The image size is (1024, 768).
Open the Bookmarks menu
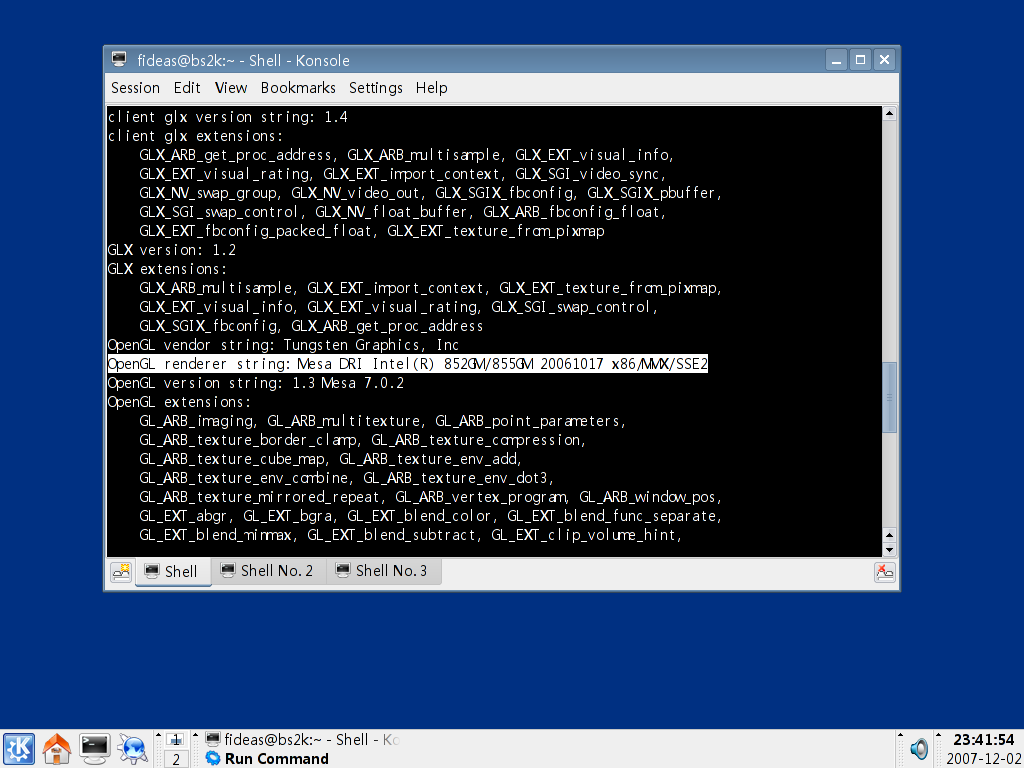[x=298, y=88]
